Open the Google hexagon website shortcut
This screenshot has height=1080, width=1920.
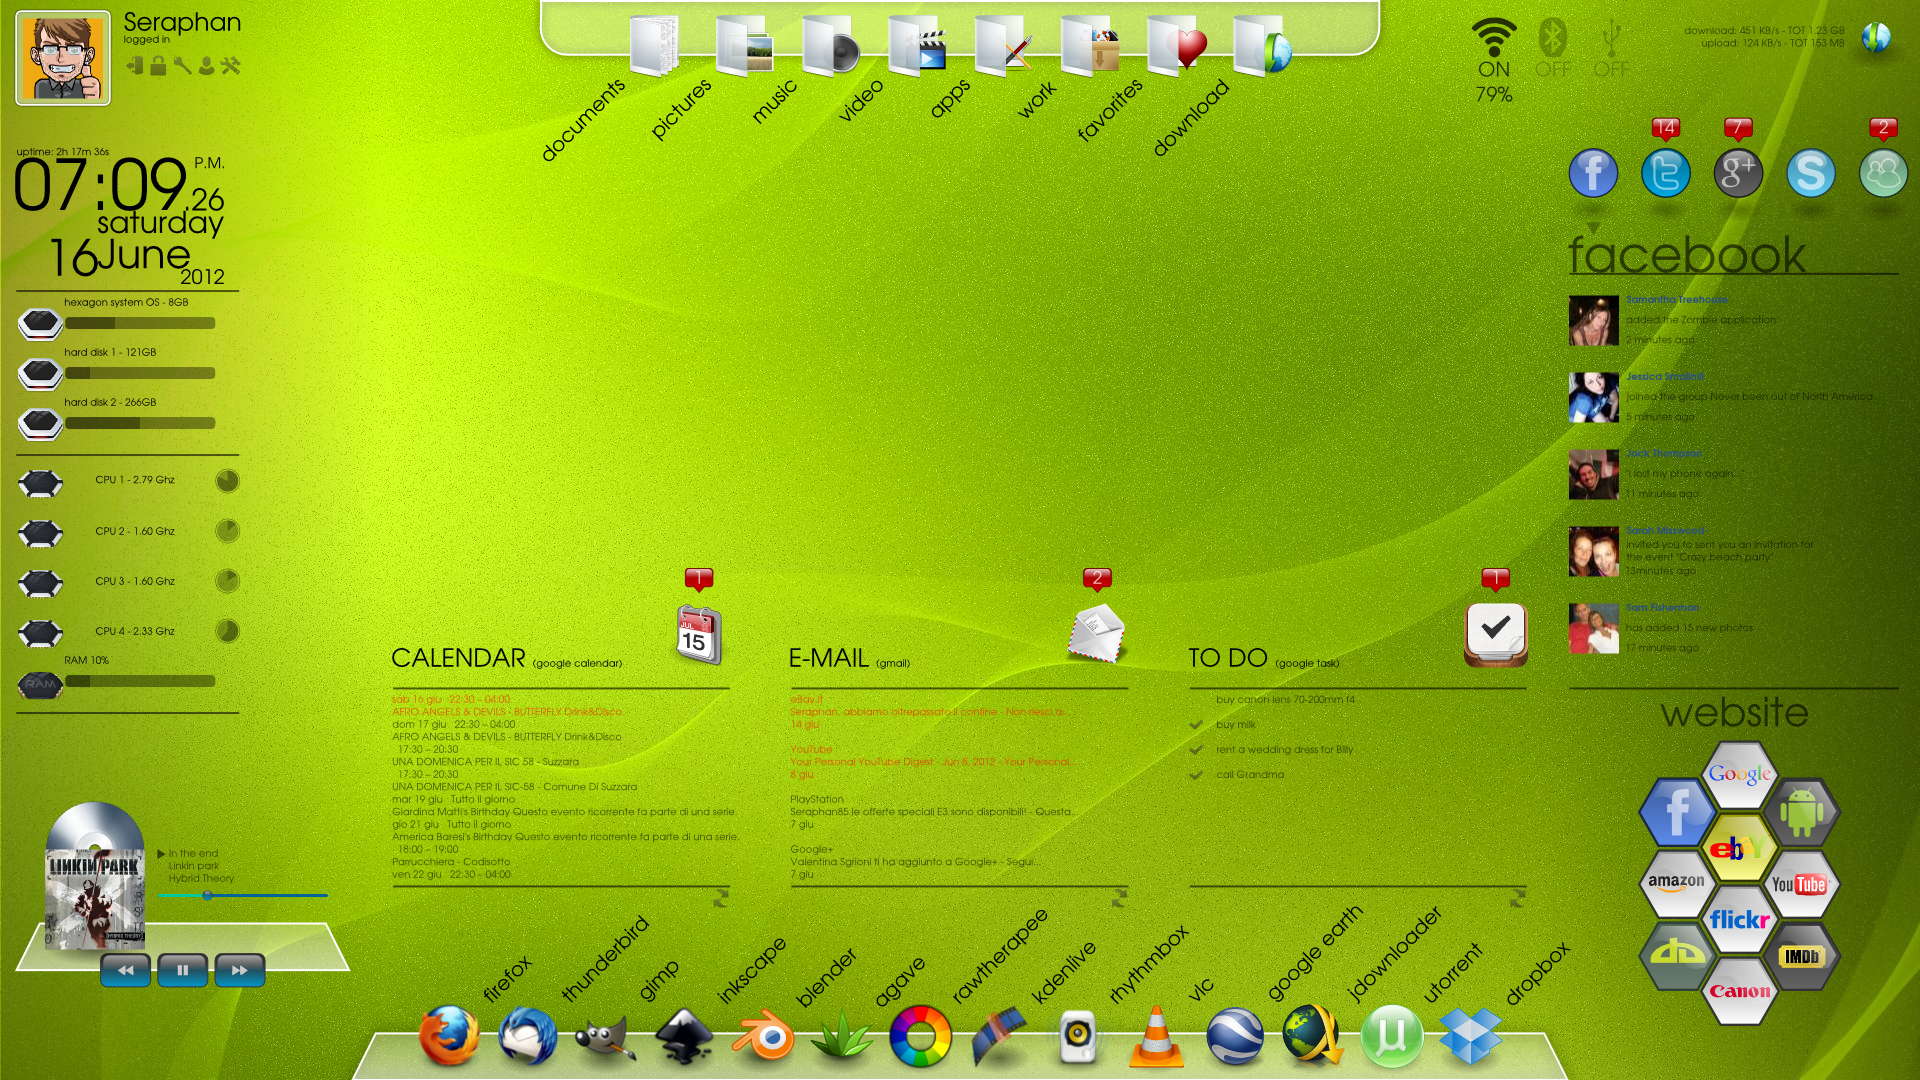pyautogui.click(x=1739, y=774)
